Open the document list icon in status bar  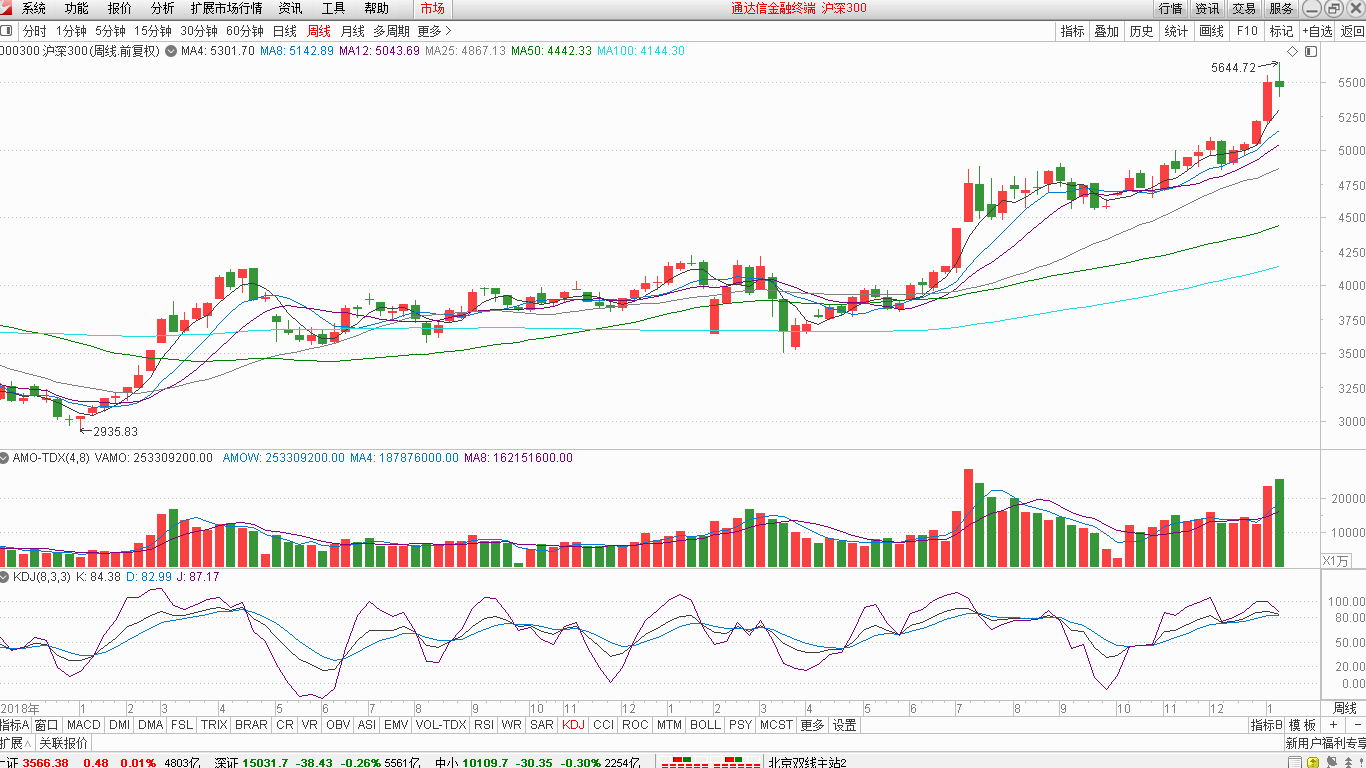click(x=1295, y=762)
